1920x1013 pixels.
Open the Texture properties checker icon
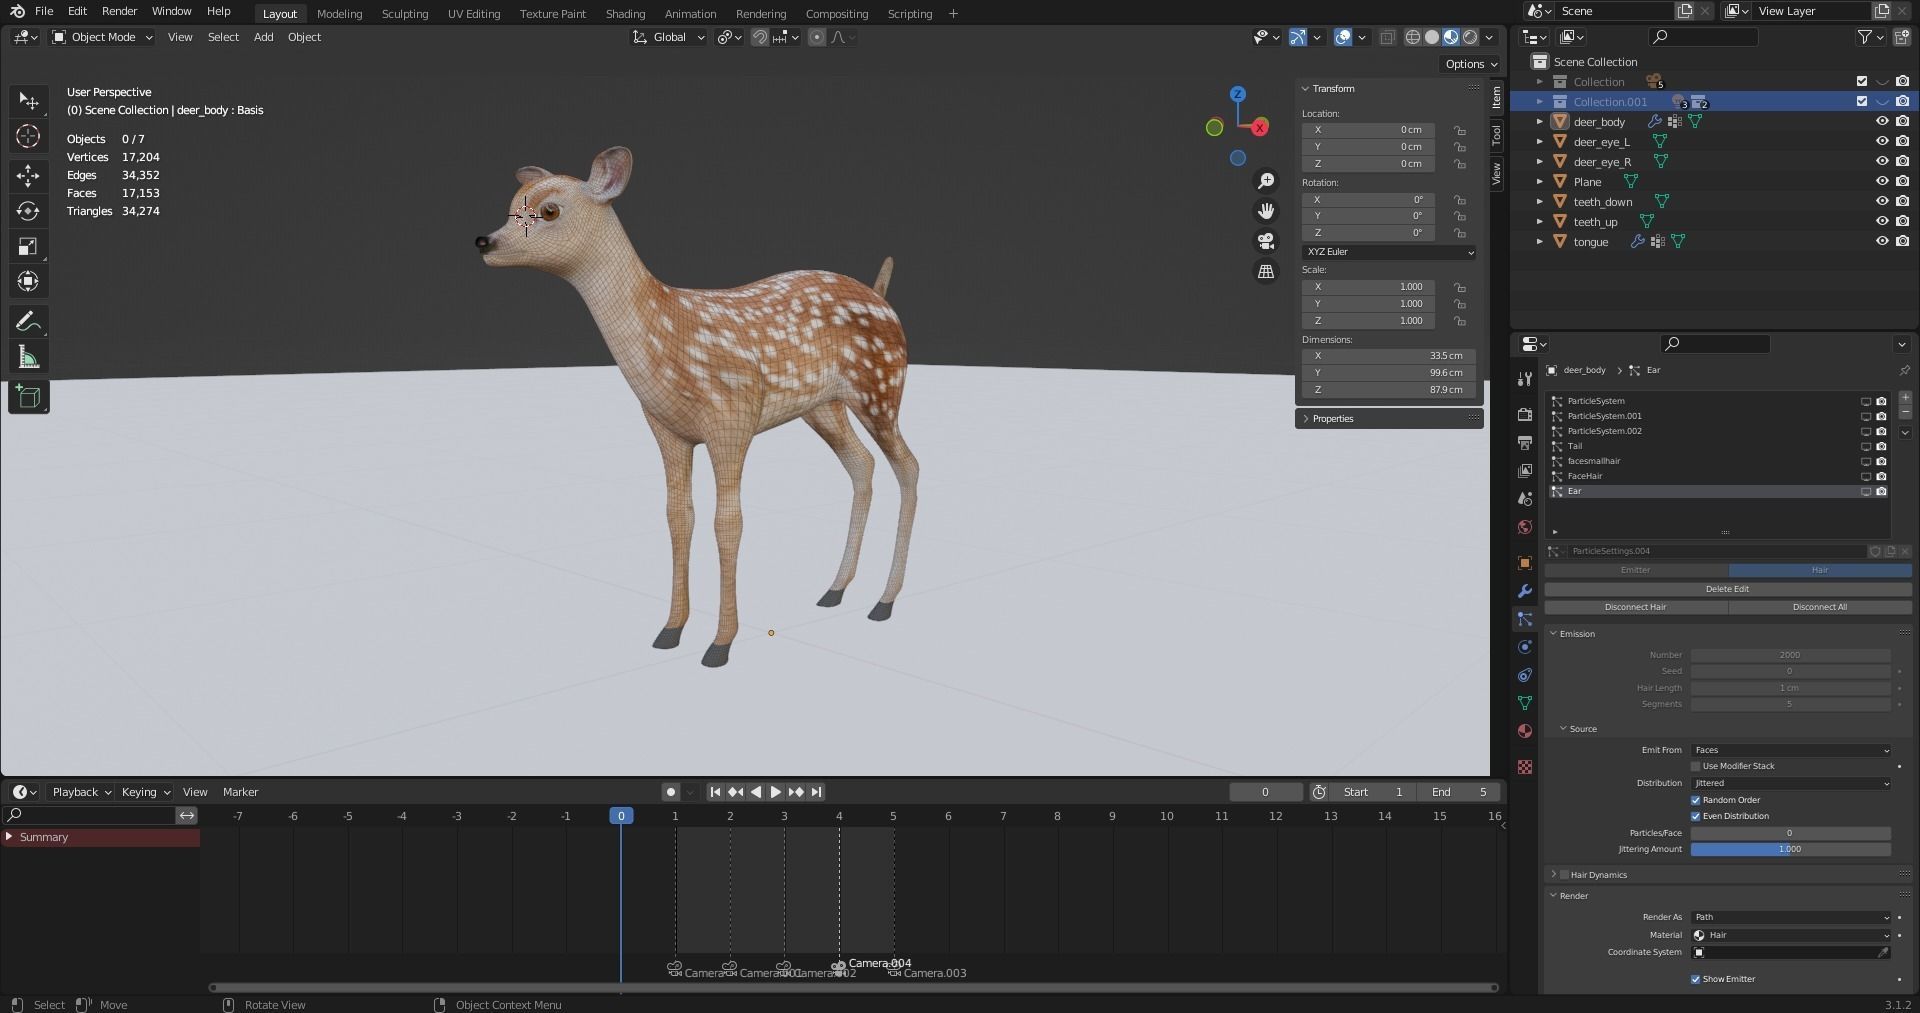coord(1524,767)
